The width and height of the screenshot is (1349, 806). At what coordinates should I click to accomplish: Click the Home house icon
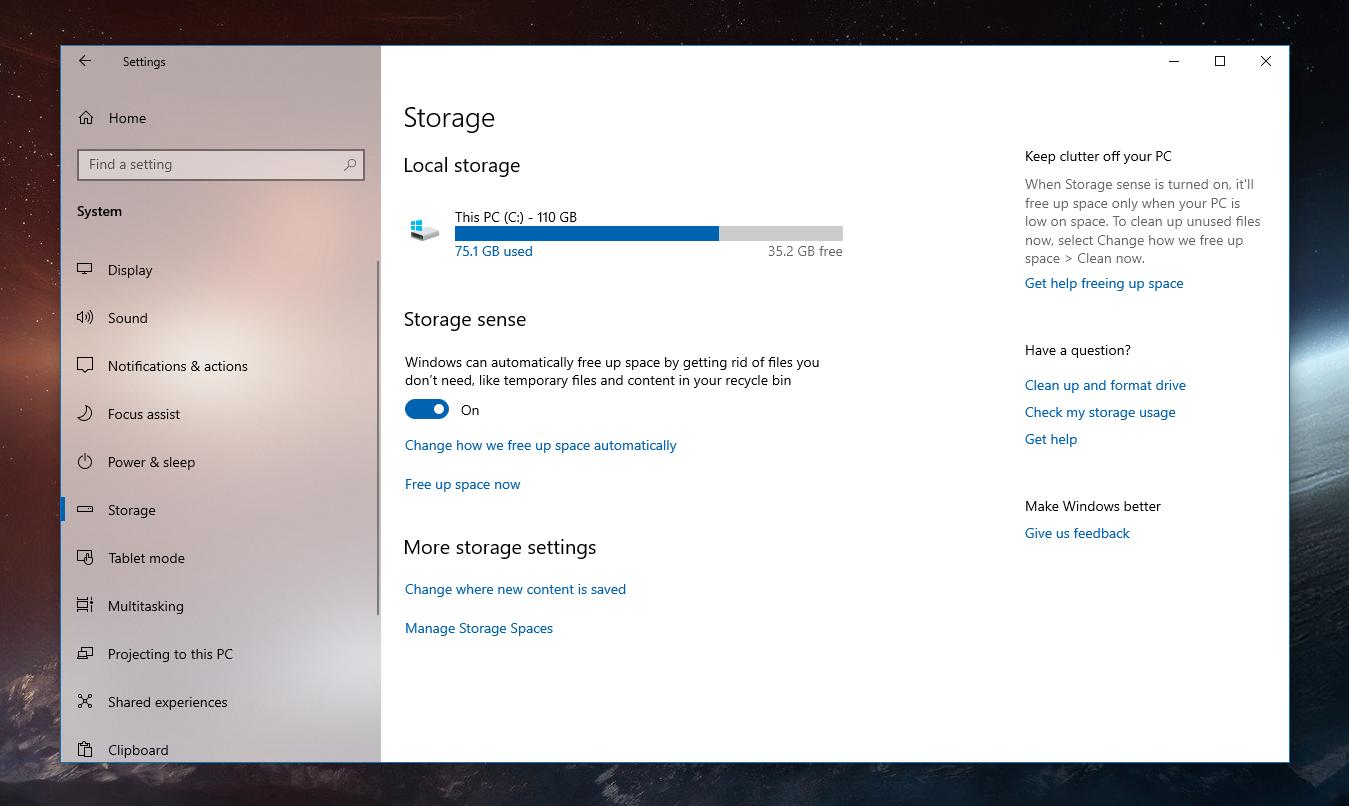86,118
